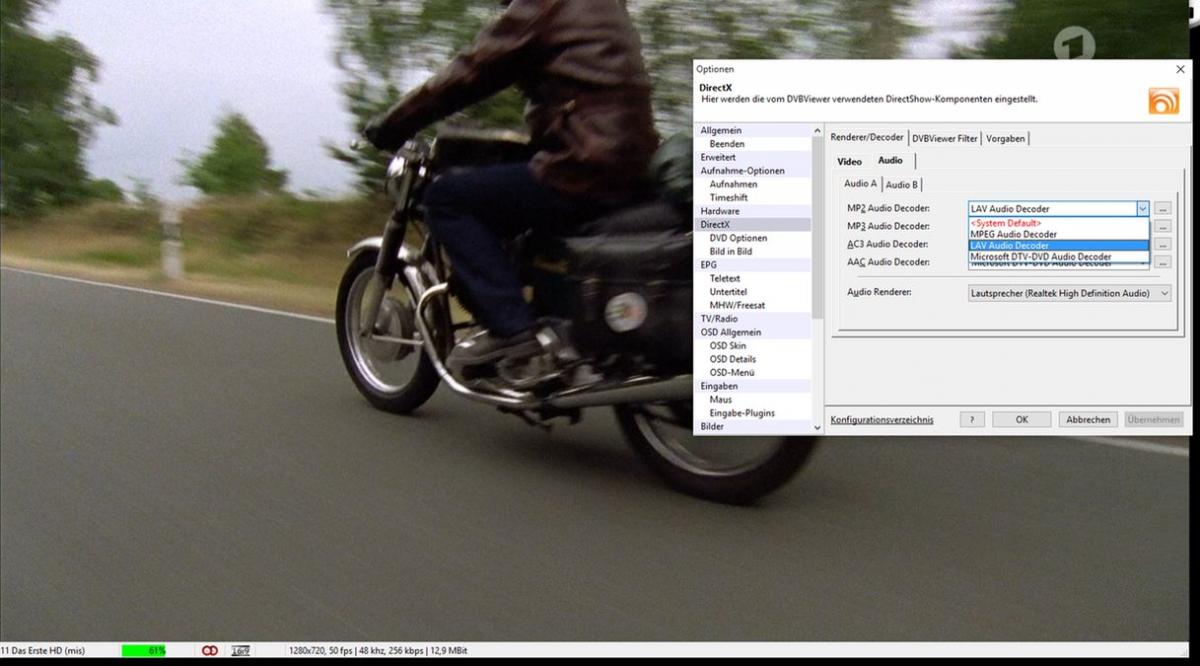The height and width of the screenshot is (666, 1200).
Task: Confirm the dialog with the OK button
Action: [1021, 420]
